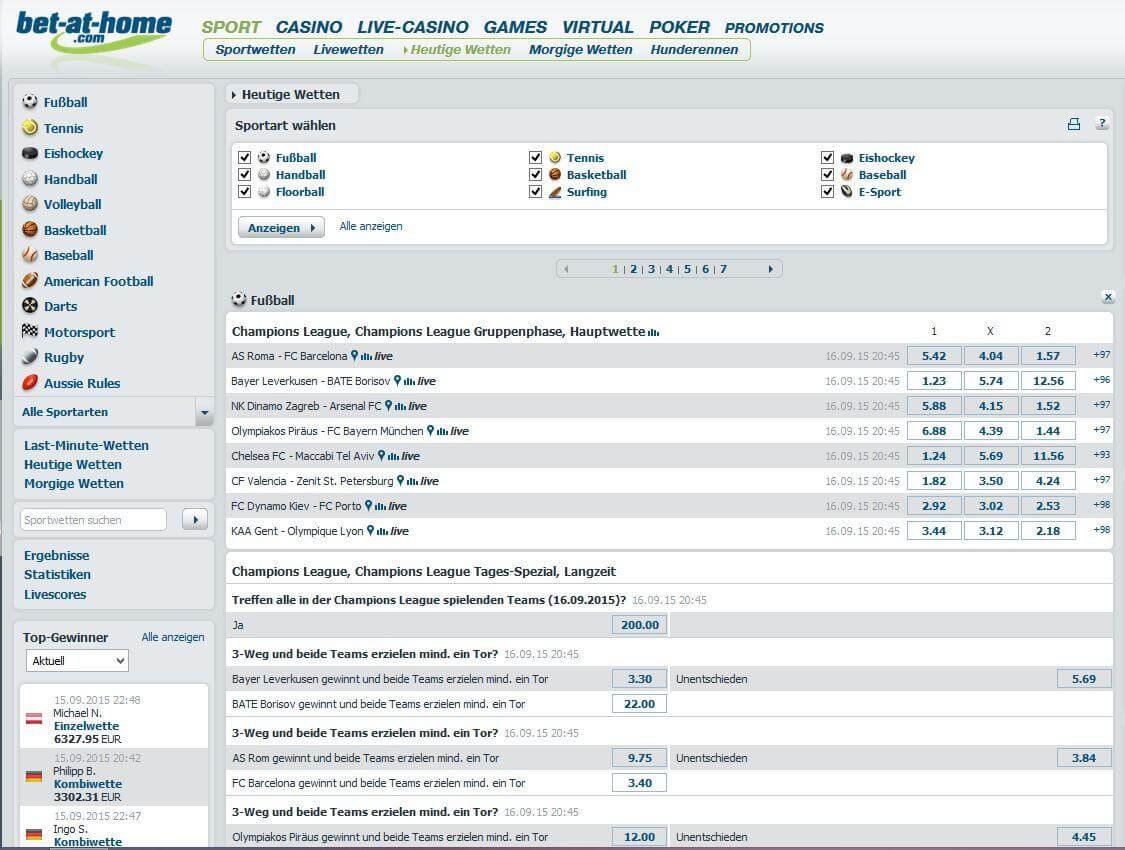Screen dimensions: 1125x850
Task: Click statistics icon next to Hauptwette heading
Action: click(x=653, y=332)
